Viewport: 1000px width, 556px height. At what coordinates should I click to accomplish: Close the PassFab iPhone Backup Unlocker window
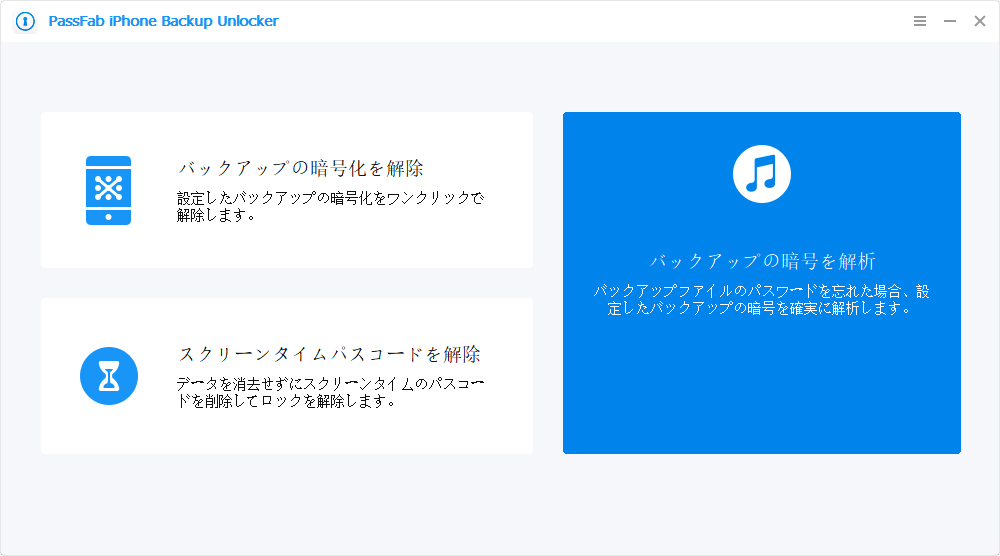pos(980,21)
